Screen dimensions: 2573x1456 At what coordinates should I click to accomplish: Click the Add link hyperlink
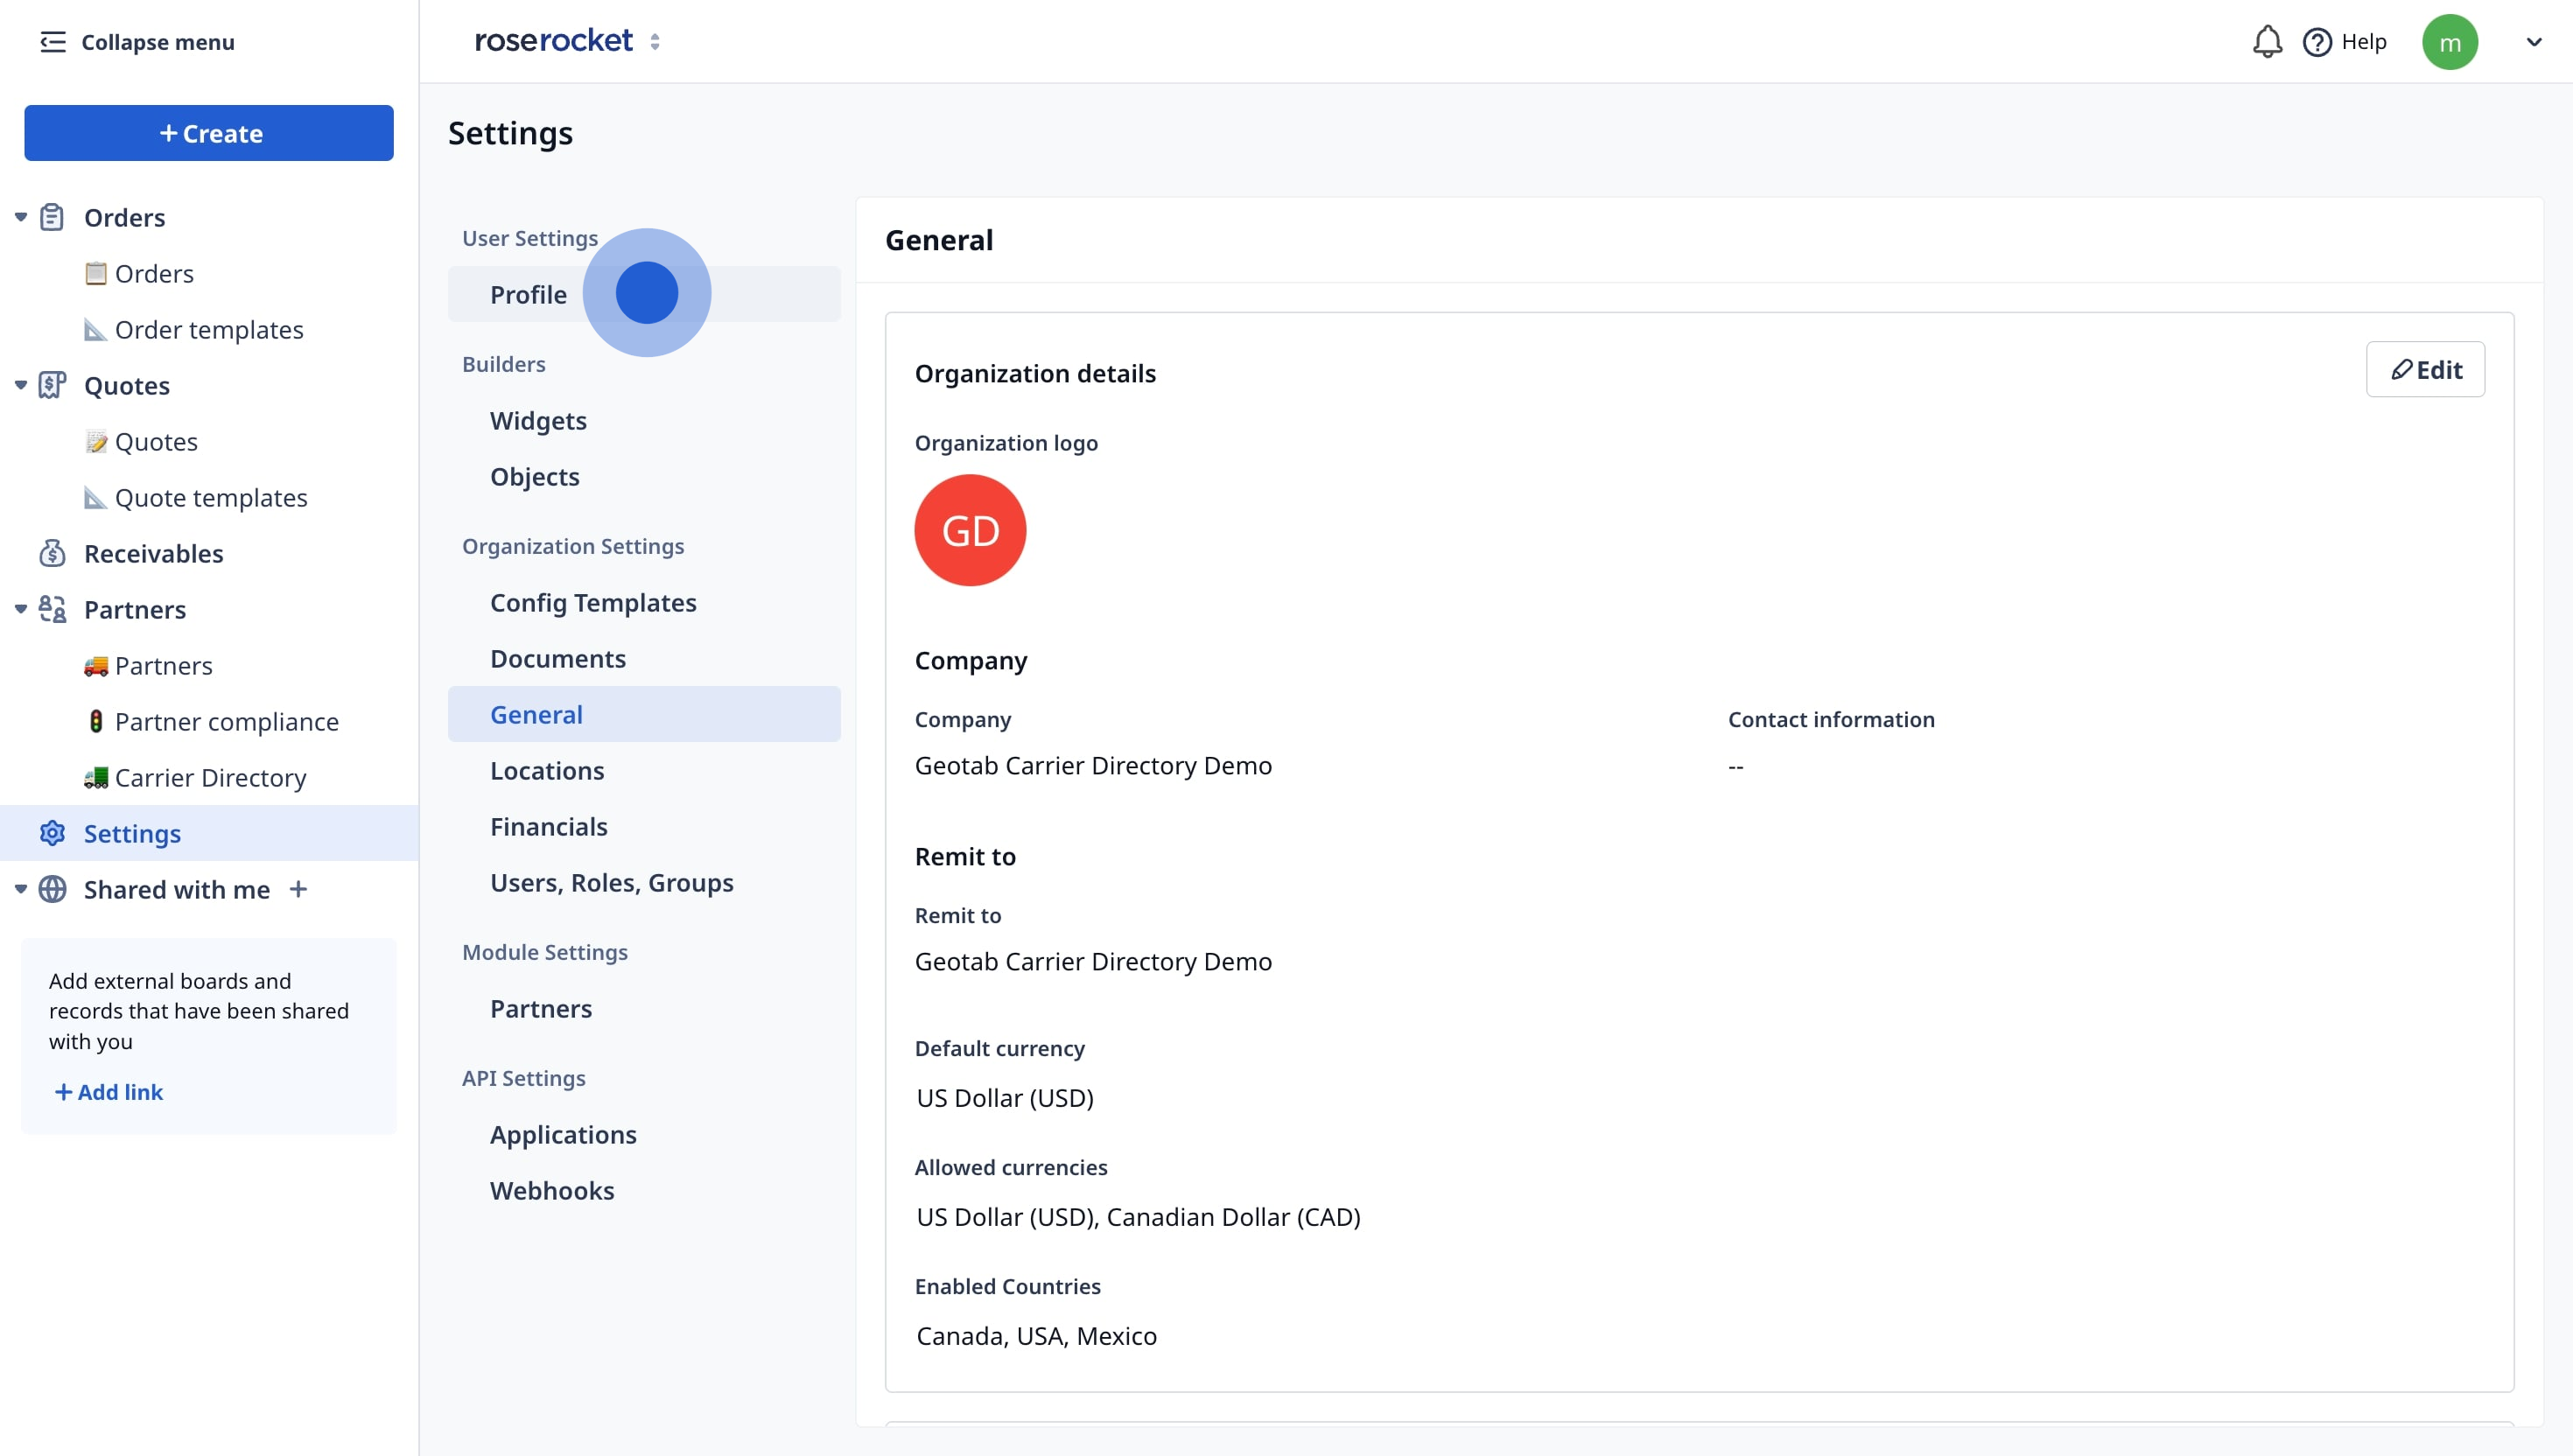point(109,1092)
